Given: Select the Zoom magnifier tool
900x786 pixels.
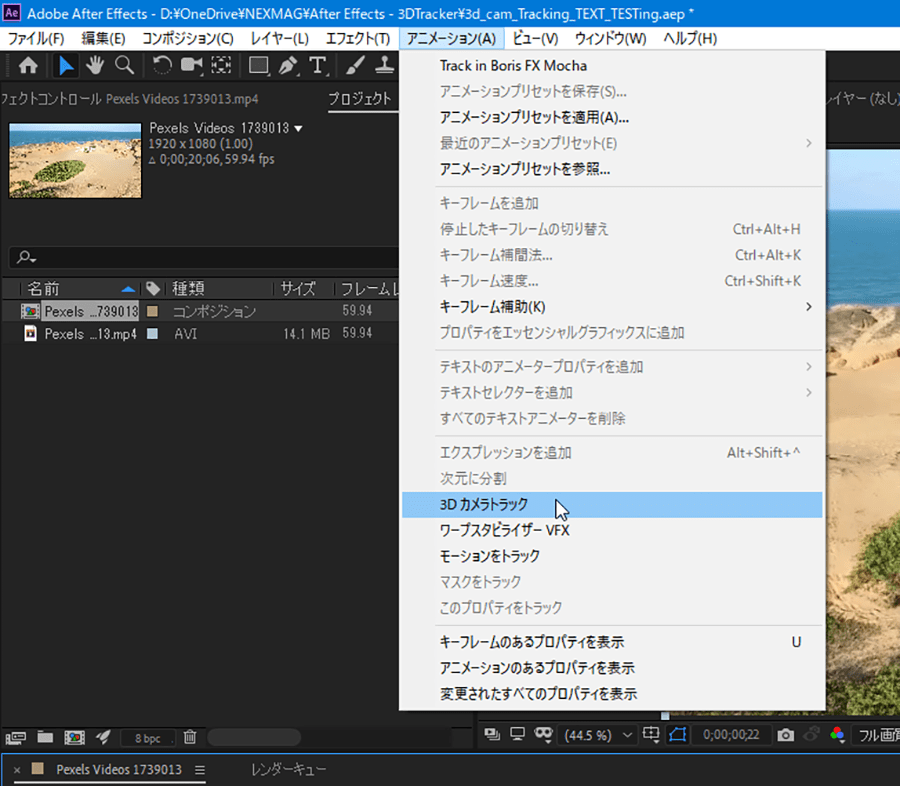Looking at the screenshot, I should pos(124,65).
